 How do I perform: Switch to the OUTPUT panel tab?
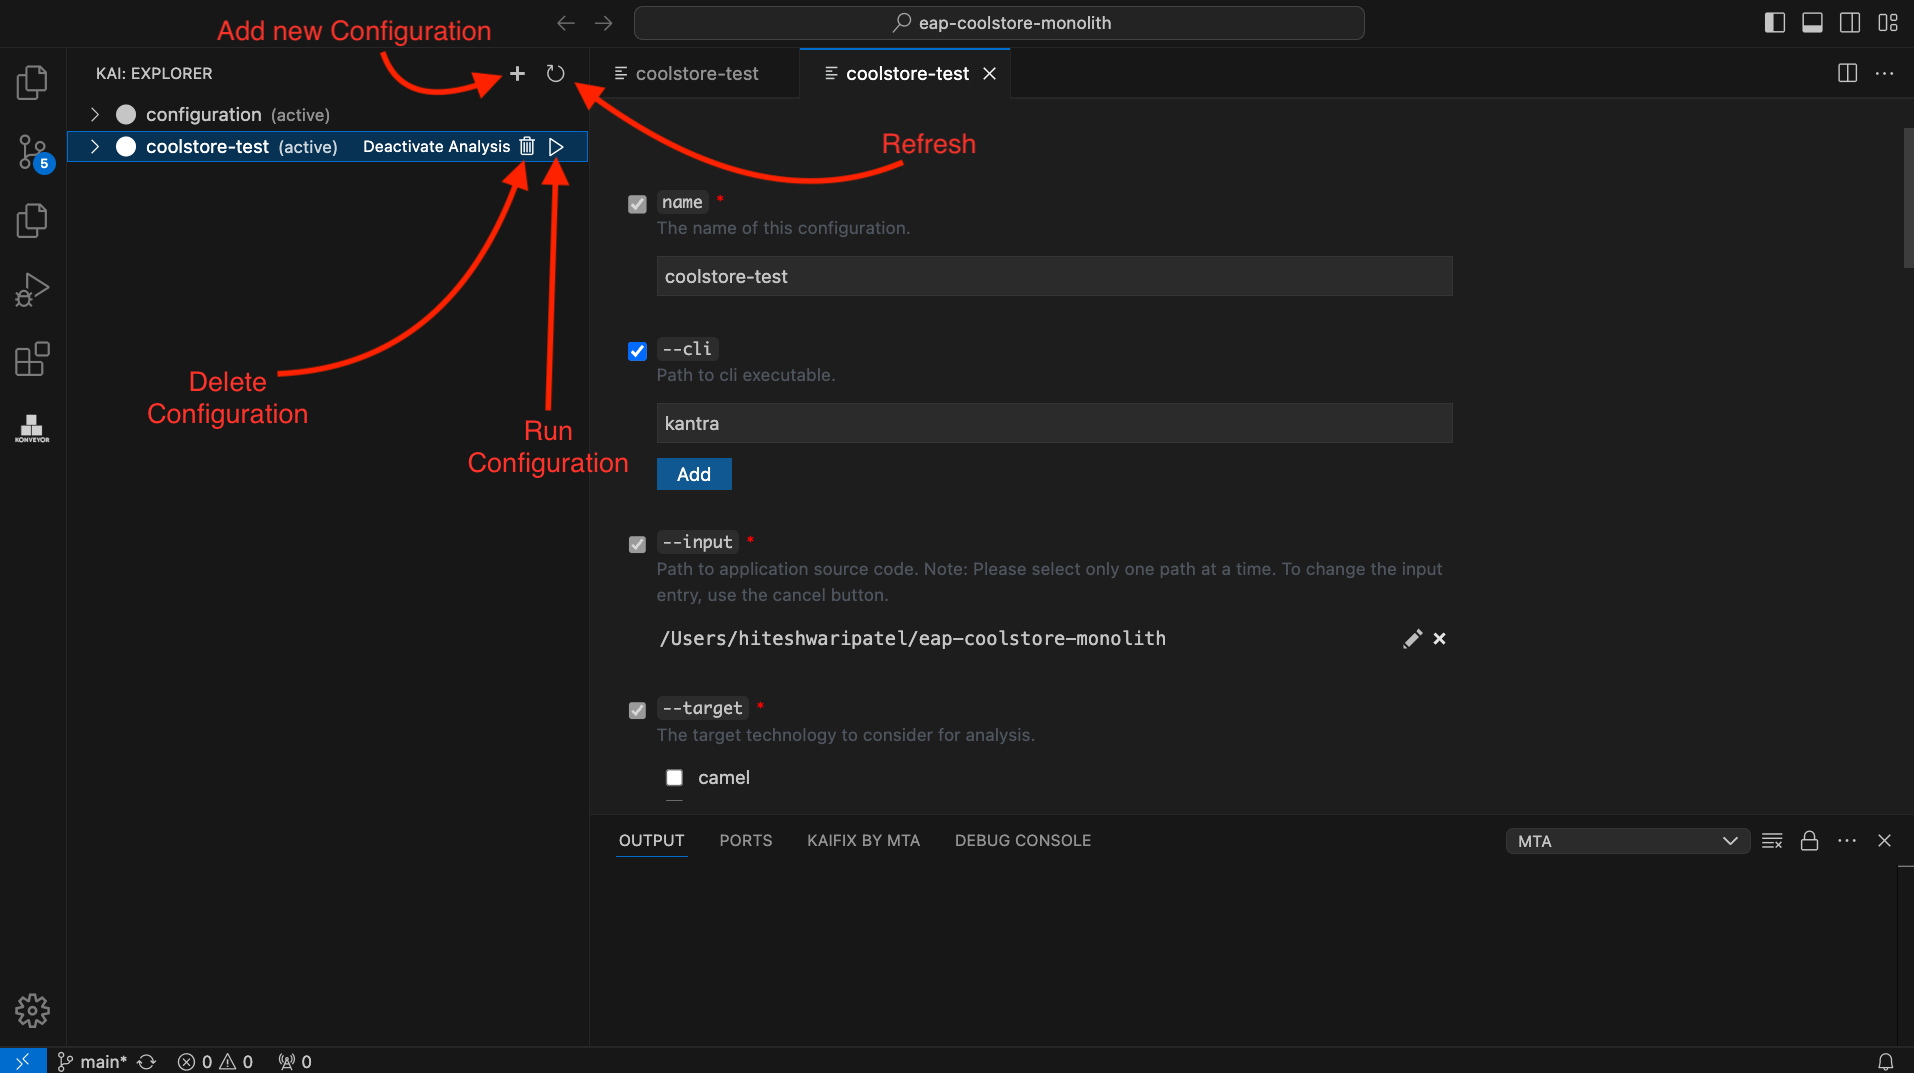click(651, 840)
